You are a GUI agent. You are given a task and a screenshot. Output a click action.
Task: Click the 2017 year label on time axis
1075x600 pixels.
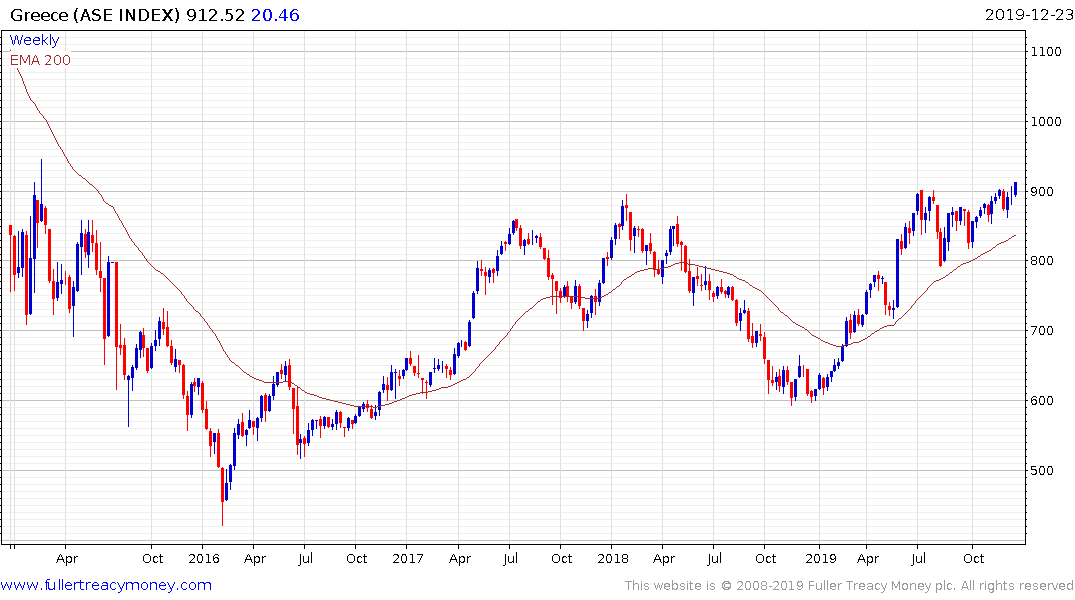pyautogui.click(x=408, y=559)
